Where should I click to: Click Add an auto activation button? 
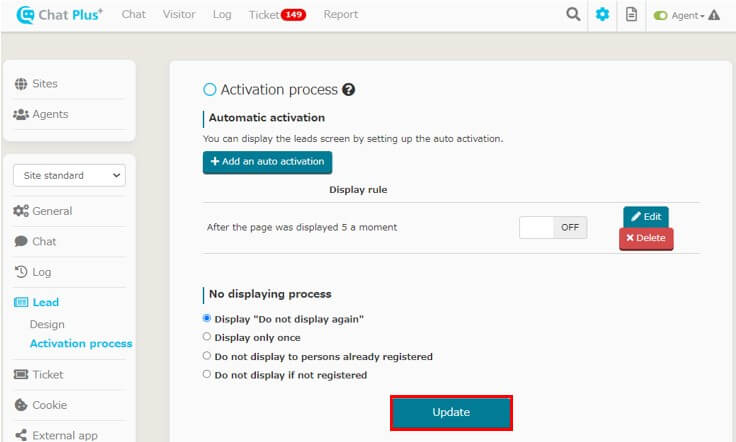[267, 162]
